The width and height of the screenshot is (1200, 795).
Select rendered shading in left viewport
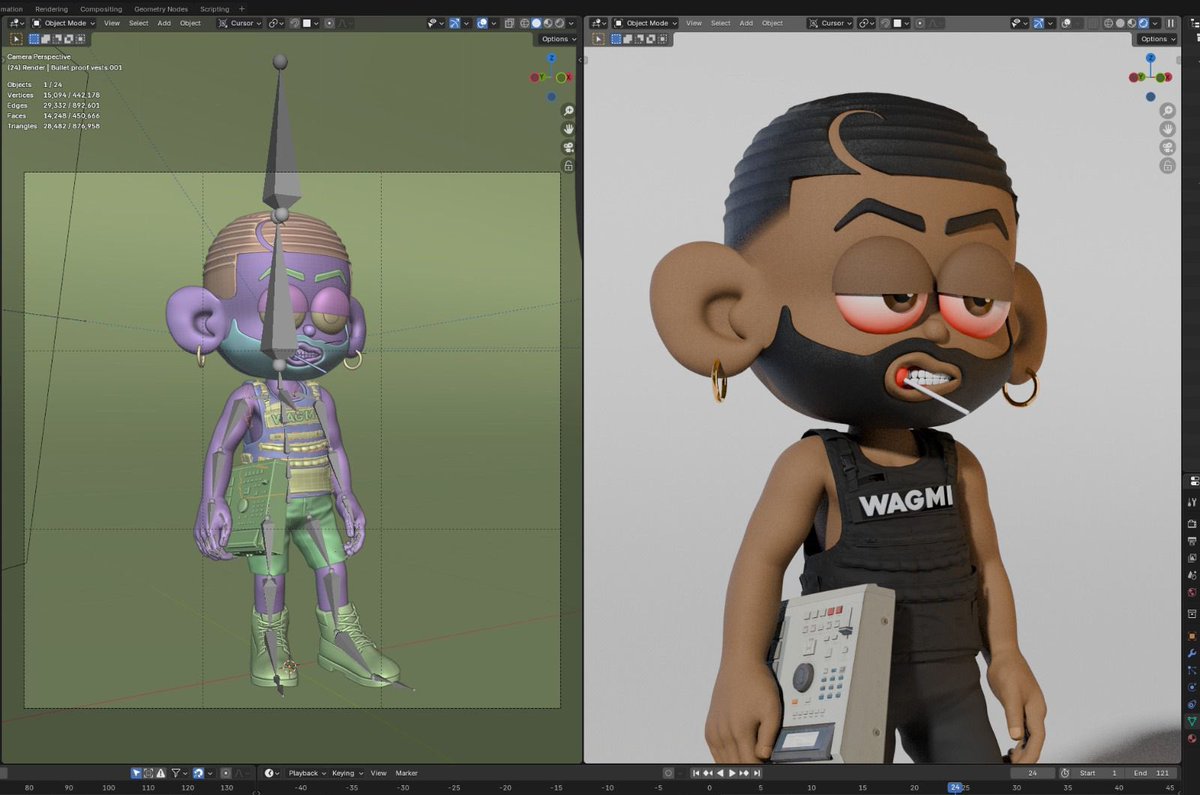tap(559, 23)
